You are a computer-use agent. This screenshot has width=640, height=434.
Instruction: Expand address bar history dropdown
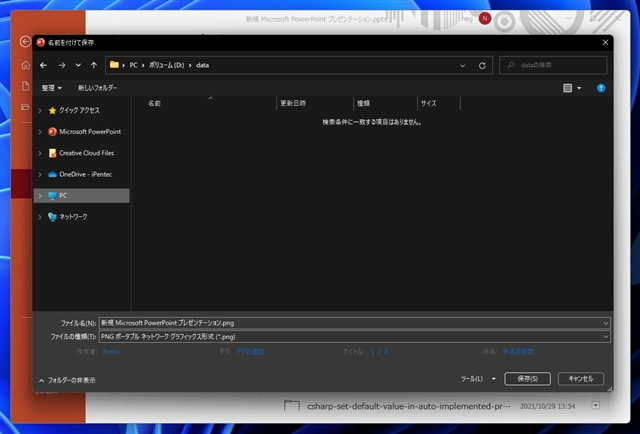(462, 65)
